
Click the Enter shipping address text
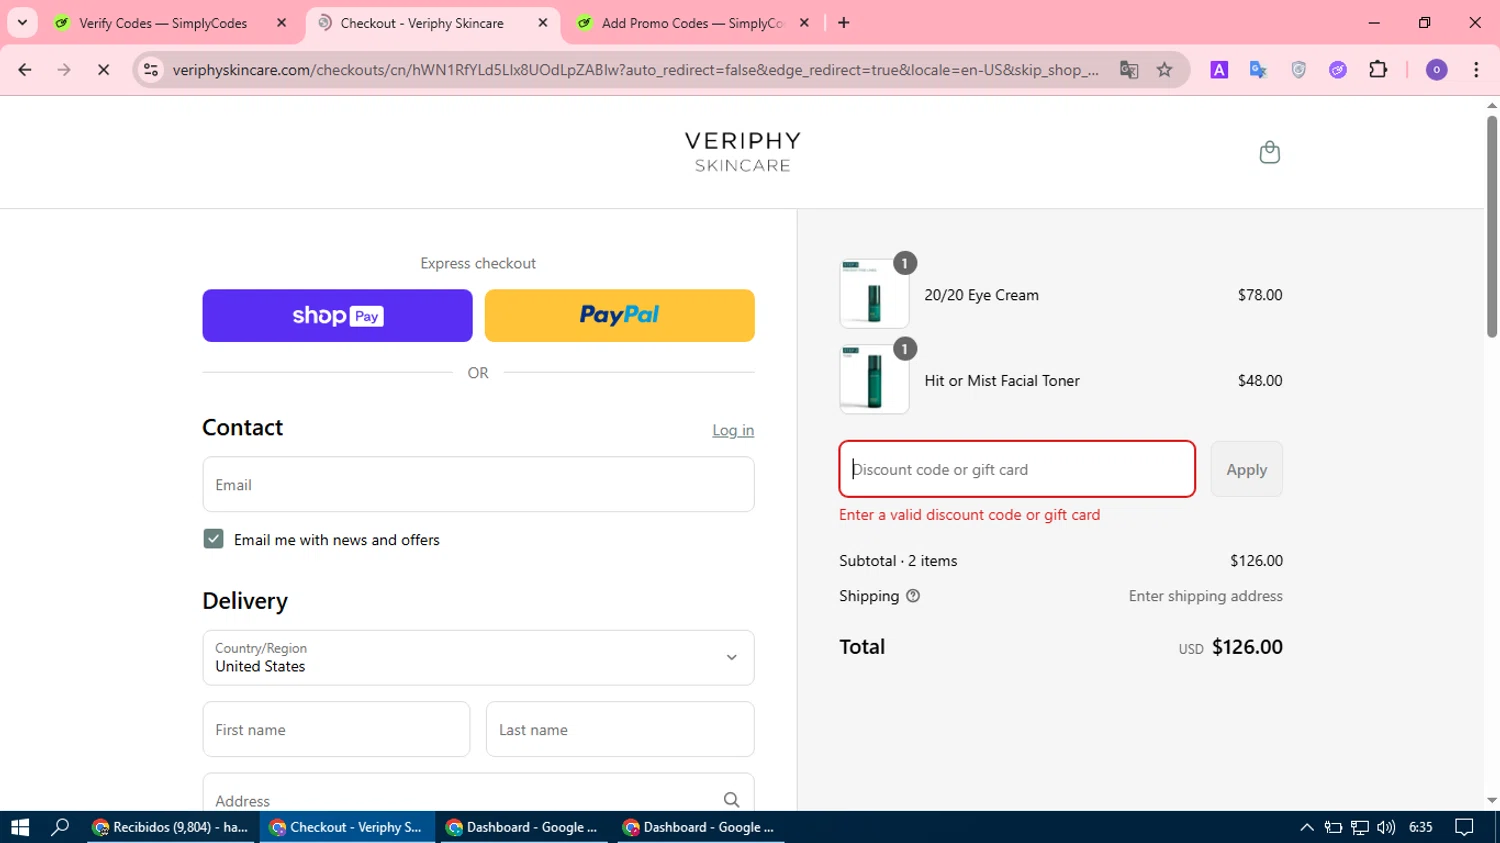click(1205, 596)
